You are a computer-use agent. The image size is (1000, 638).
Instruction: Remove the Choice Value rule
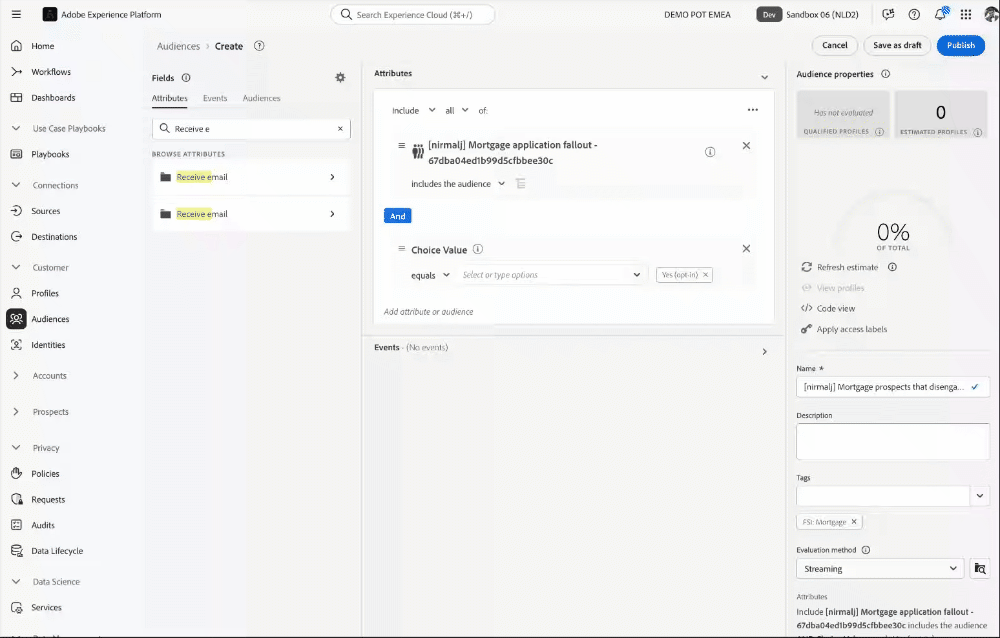pos(746,249)
